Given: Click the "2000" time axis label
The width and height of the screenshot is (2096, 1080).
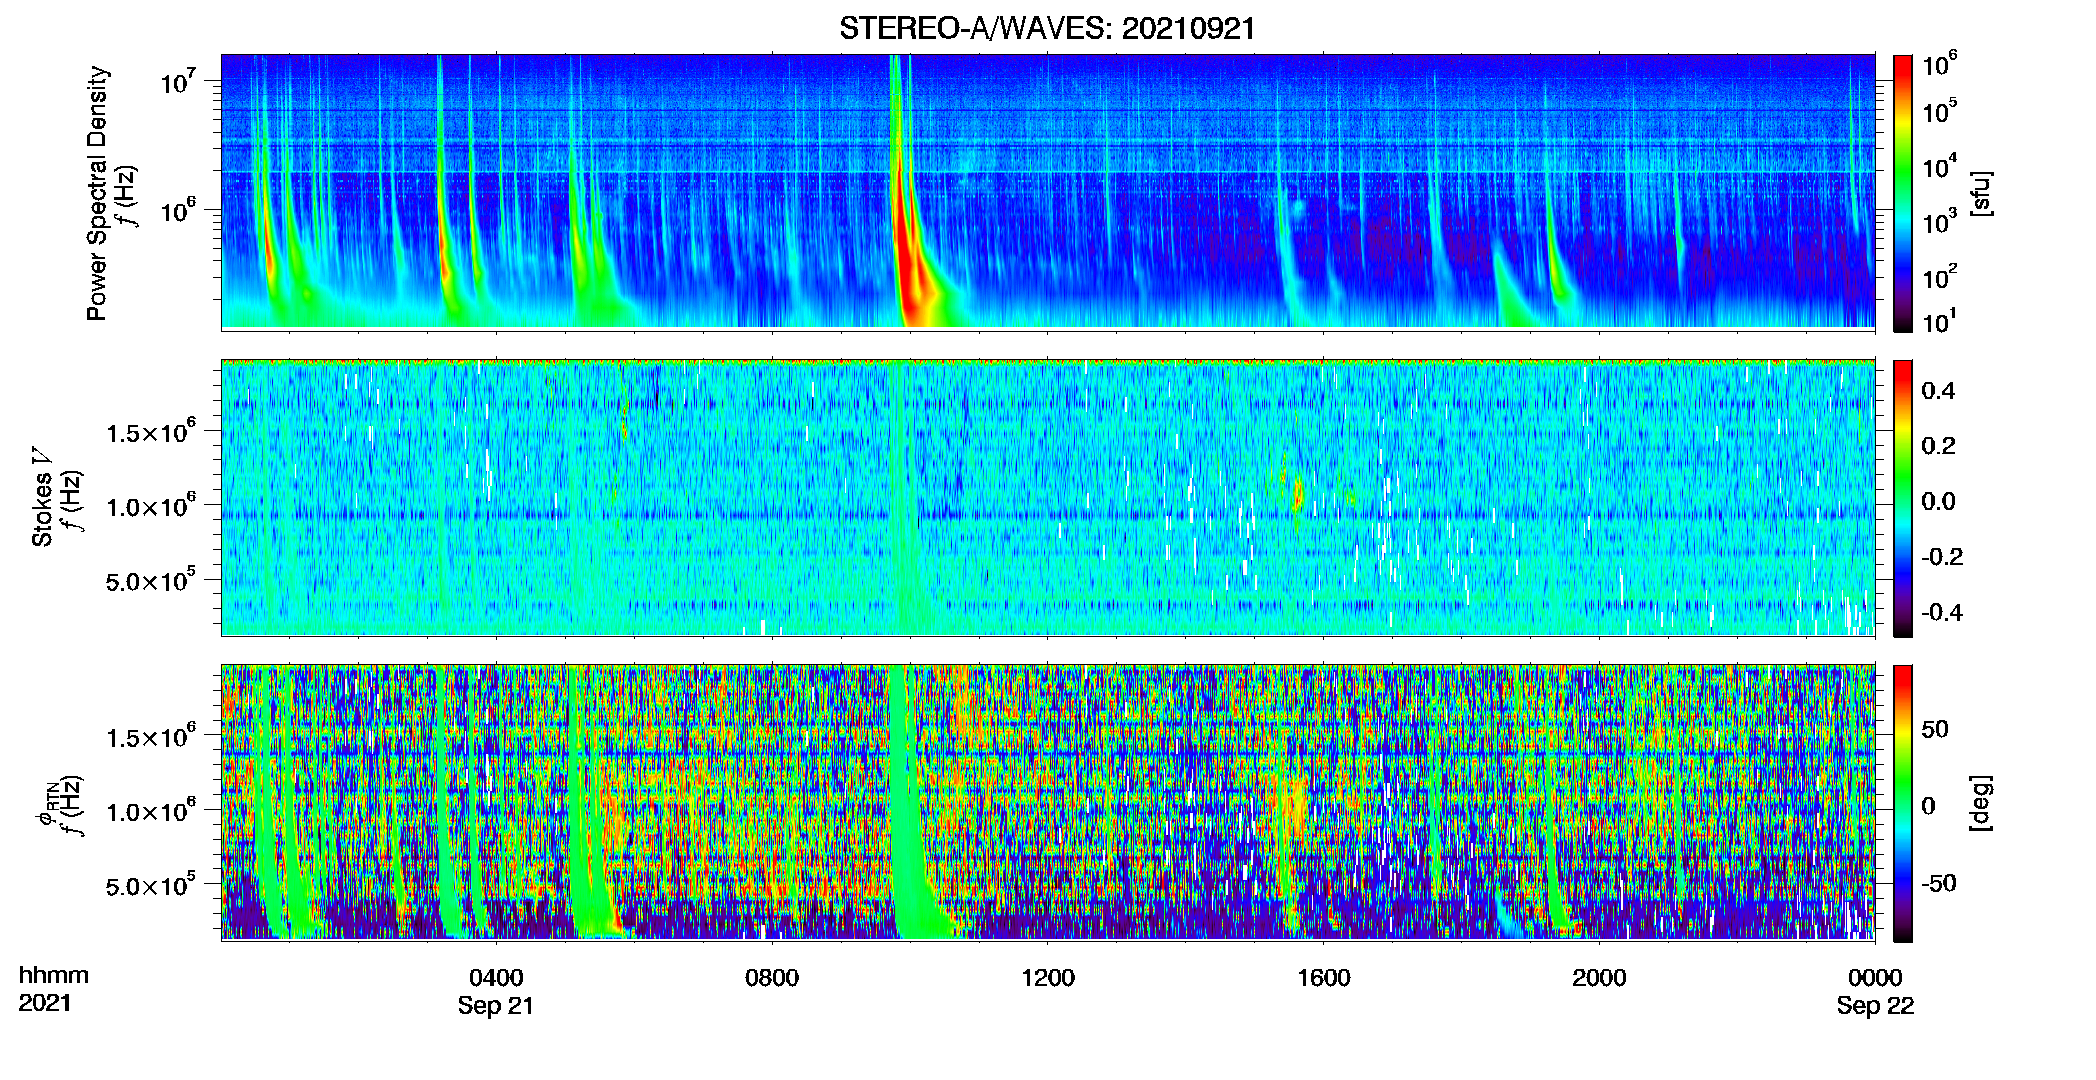Looking at the screenshot, I should coord(1599,978).
